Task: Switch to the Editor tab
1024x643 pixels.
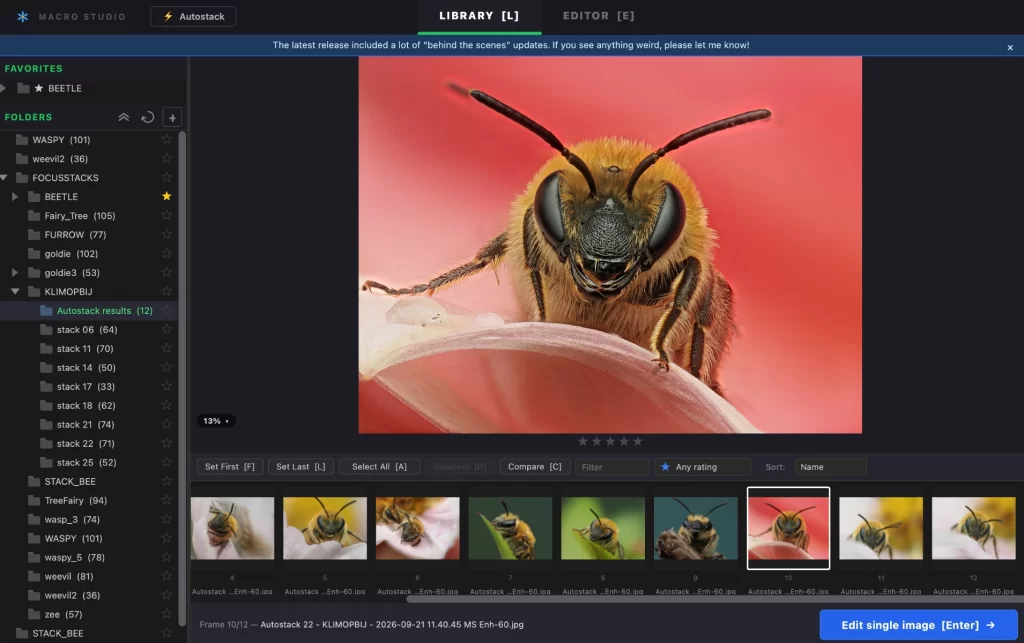Action: (598, 16)
